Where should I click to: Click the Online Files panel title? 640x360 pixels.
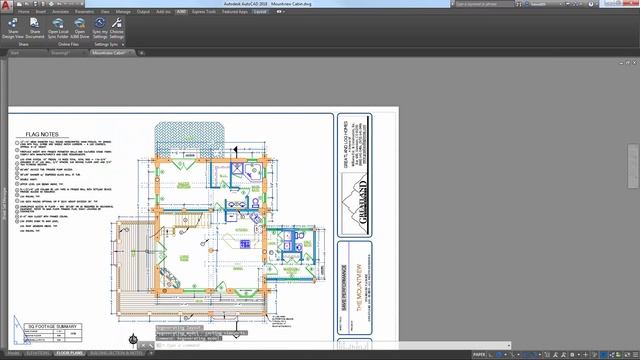click(68, 44)
